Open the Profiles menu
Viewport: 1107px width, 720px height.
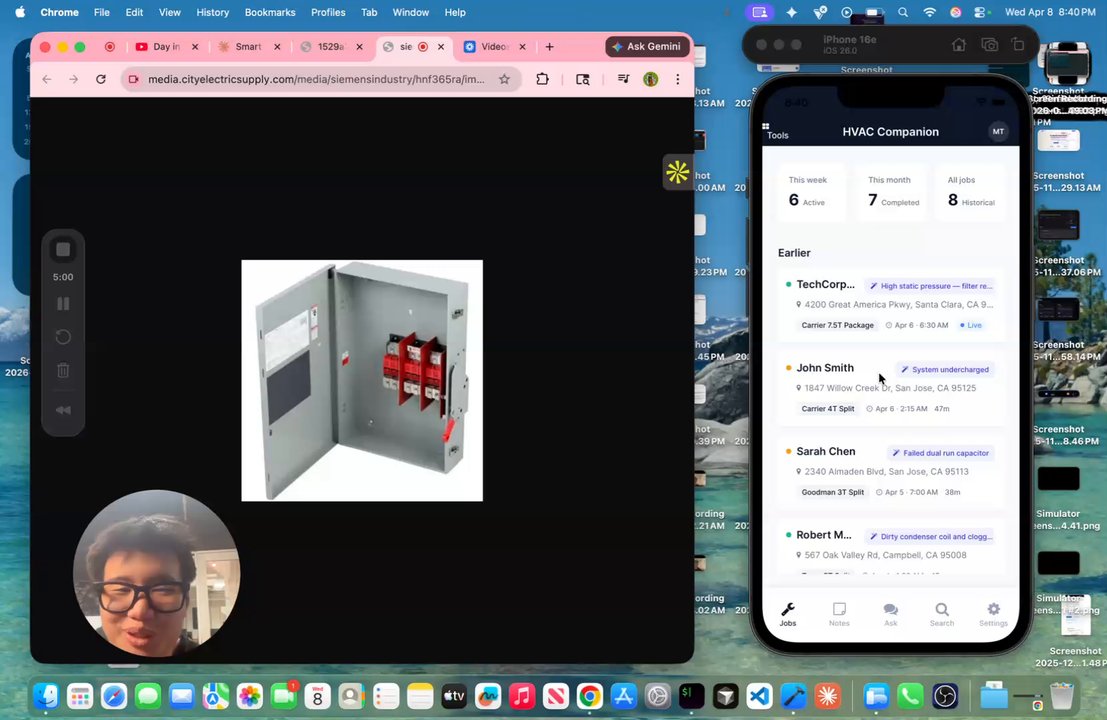(328, 12)
